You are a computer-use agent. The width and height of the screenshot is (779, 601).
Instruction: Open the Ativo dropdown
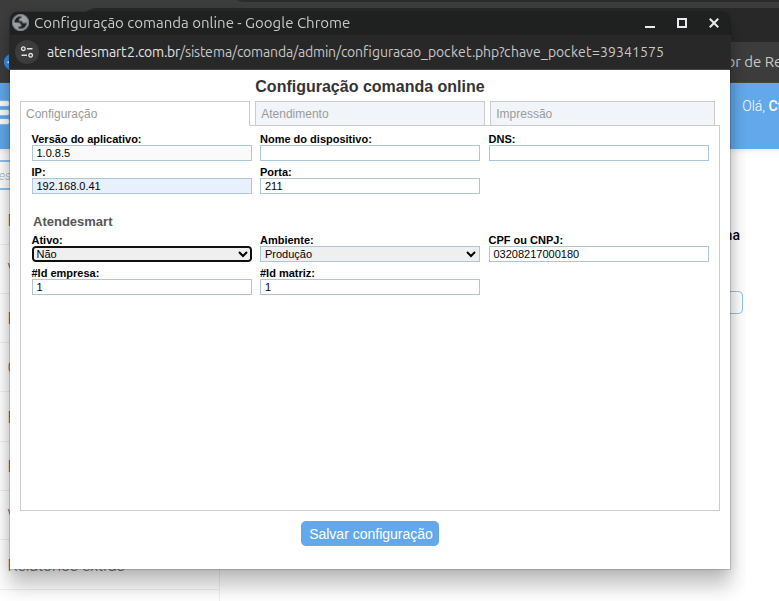(142, 254)
